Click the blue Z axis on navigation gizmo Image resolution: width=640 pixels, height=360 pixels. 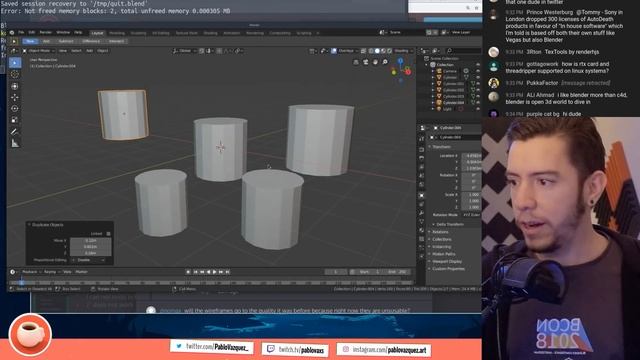(x=400, y=61)
